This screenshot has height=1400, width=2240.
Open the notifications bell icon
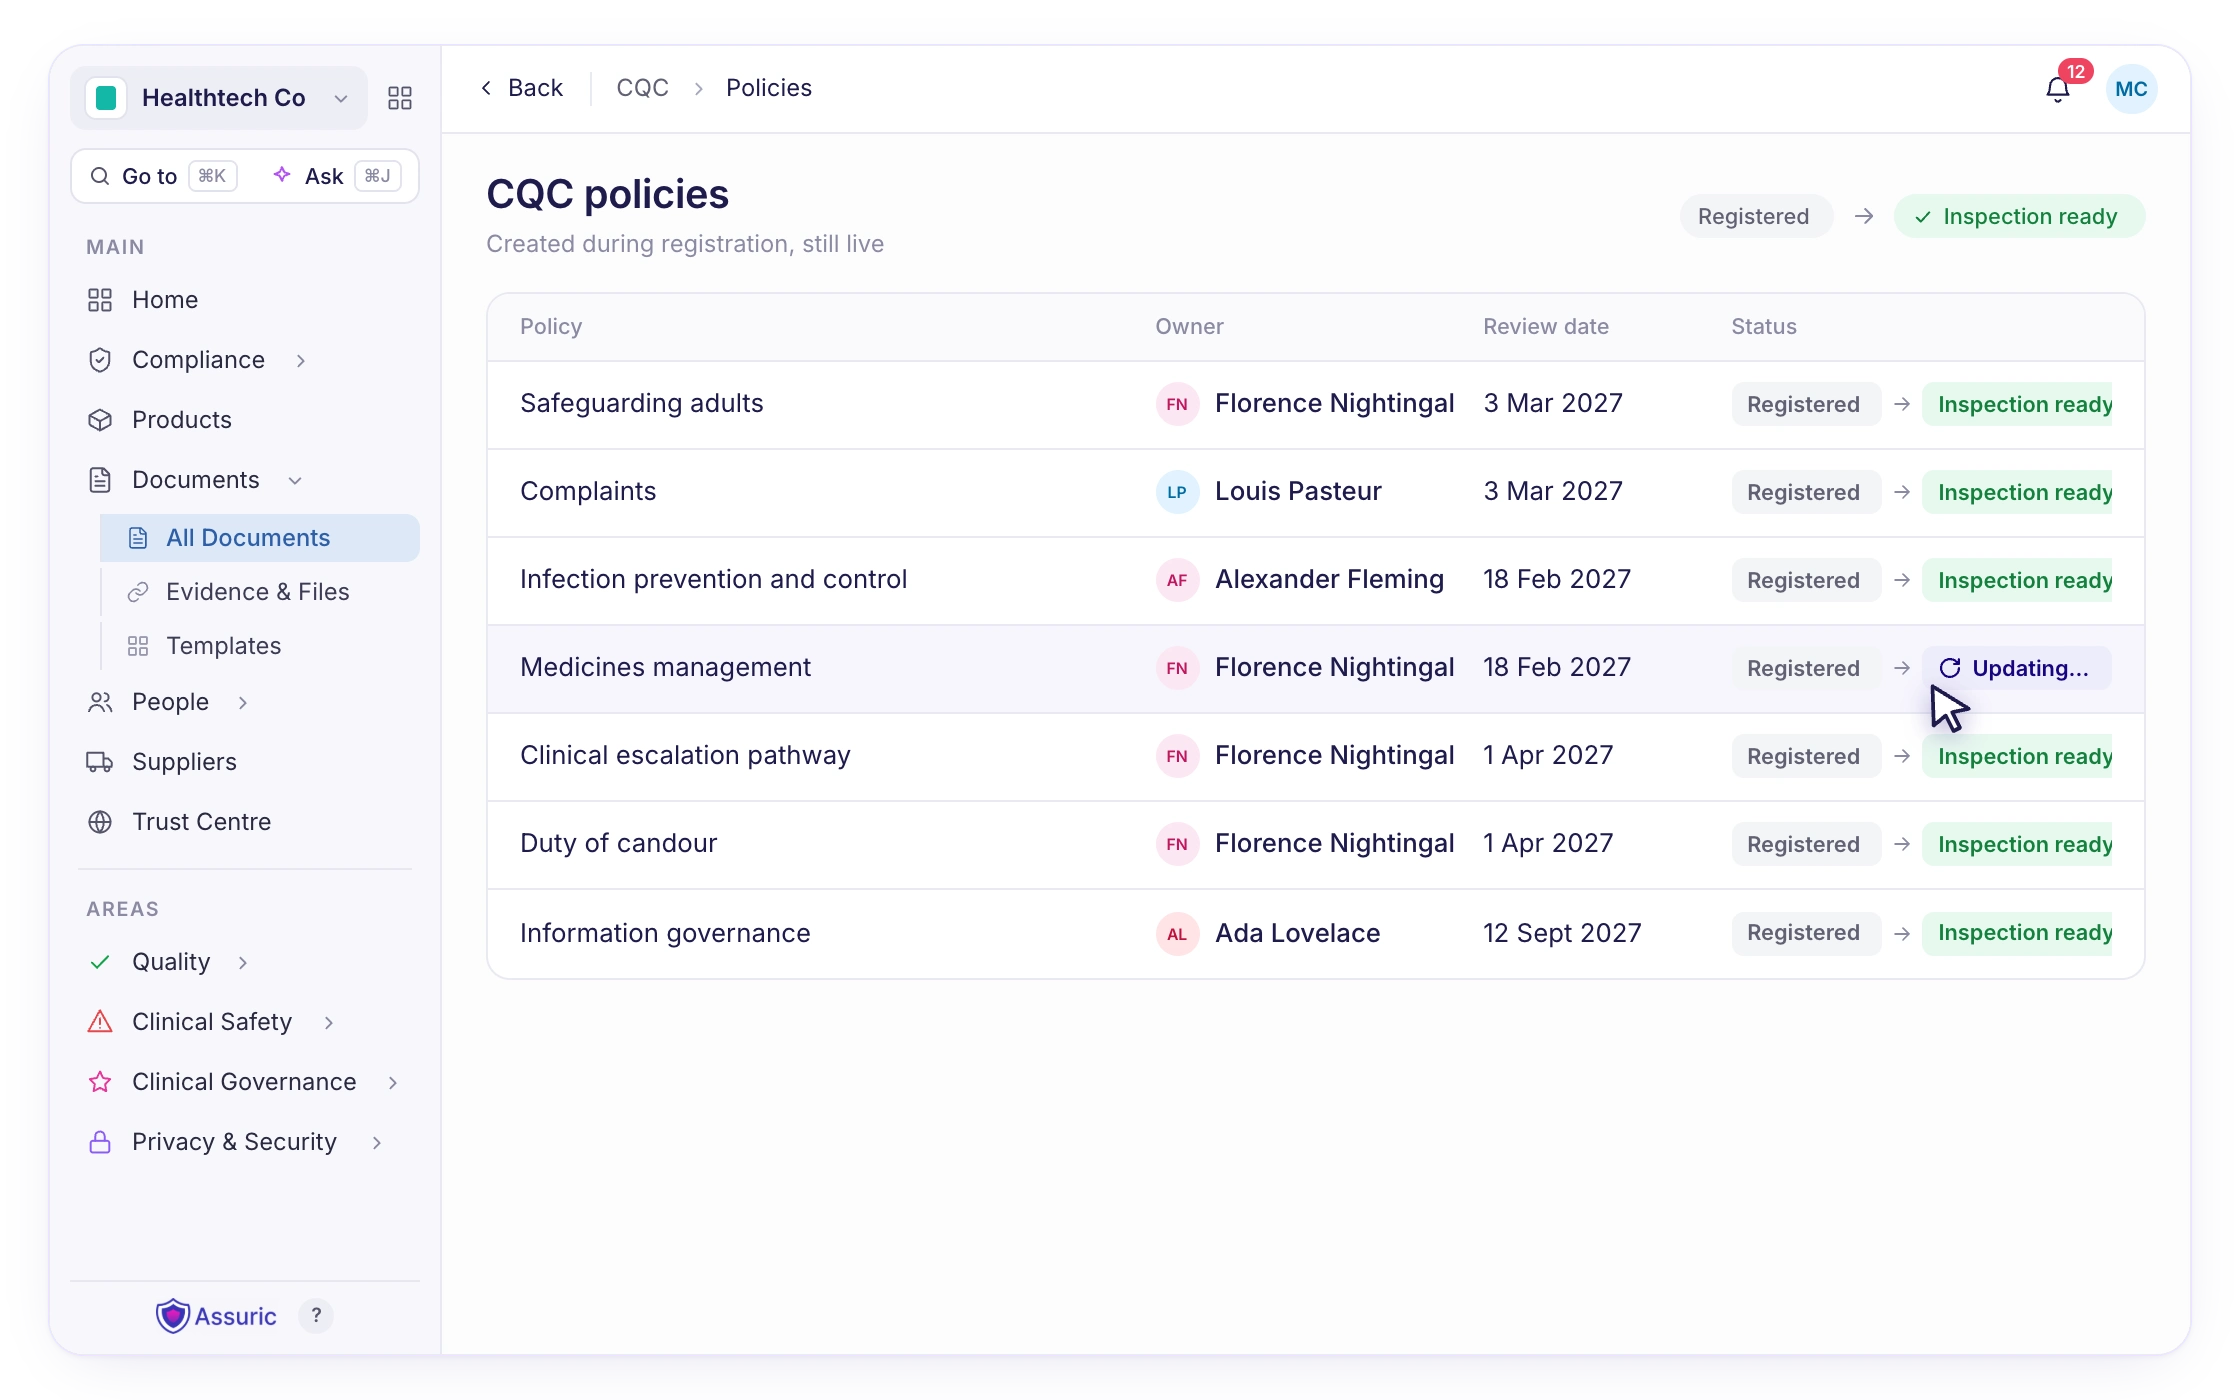click(x=2057, y=90)
